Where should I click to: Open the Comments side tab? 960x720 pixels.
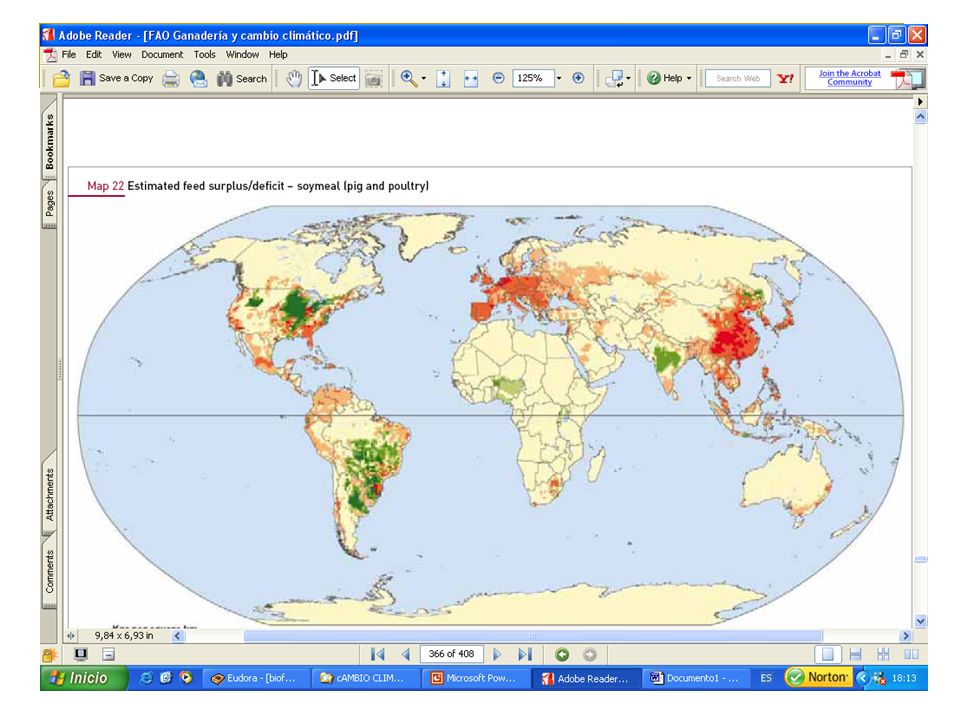tap(50, 571)
